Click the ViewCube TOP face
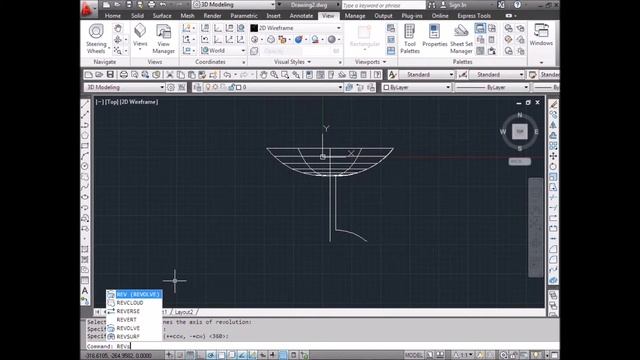Image resolution: width=640 pixels, height=360 pixels. click(x=520, y=131)
